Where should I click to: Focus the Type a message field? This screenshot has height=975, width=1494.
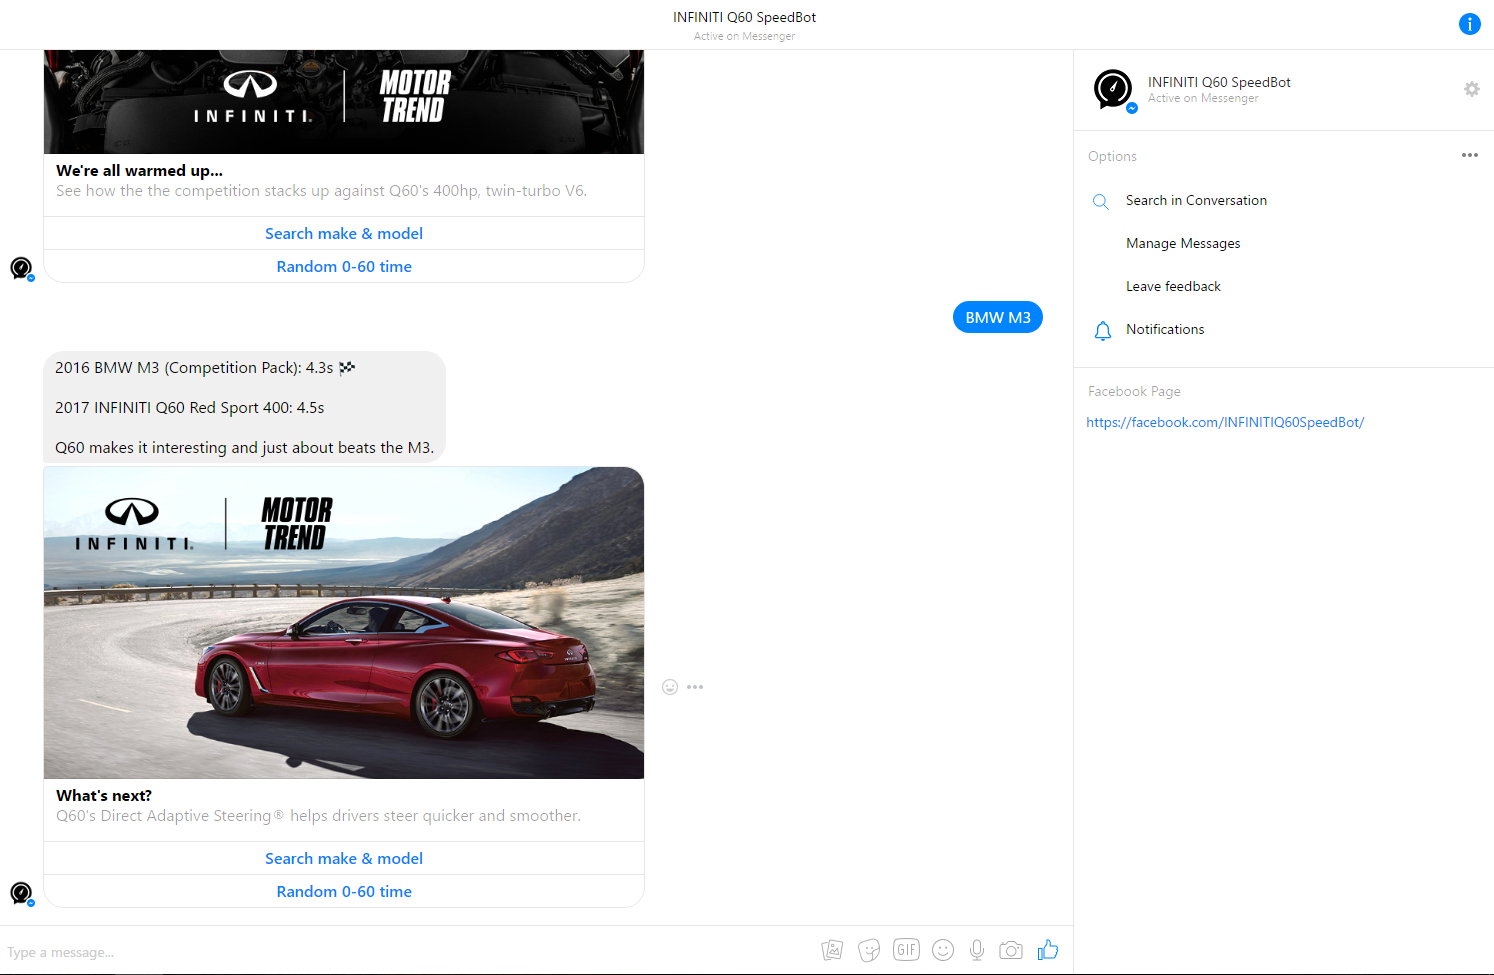tap(405, 951)
